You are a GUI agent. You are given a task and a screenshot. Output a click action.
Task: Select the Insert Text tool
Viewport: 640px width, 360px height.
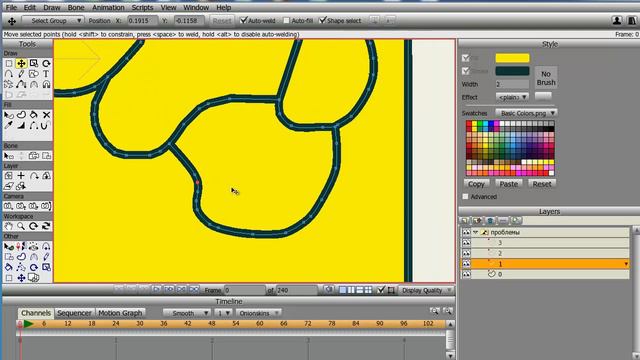(x=46, y=74)
